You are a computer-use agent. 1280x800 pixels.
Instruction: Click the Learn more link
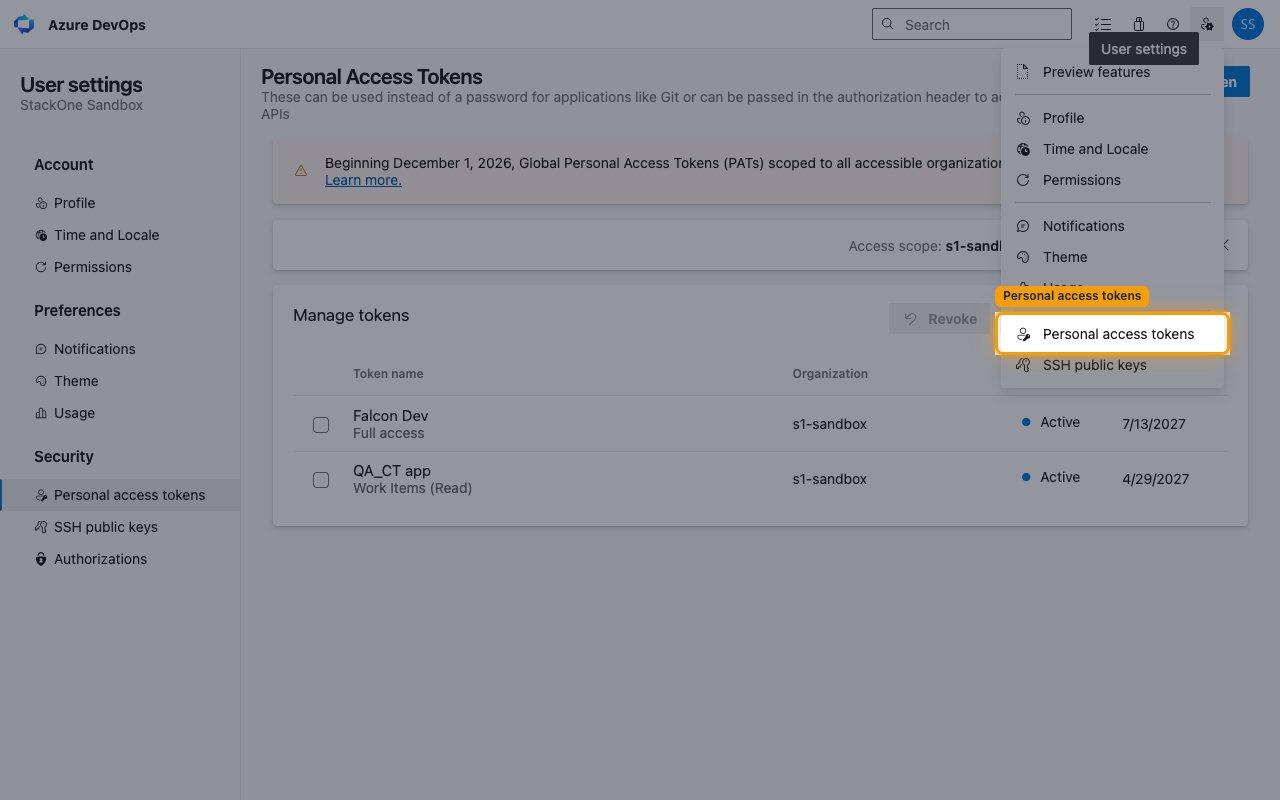(363, 180)
